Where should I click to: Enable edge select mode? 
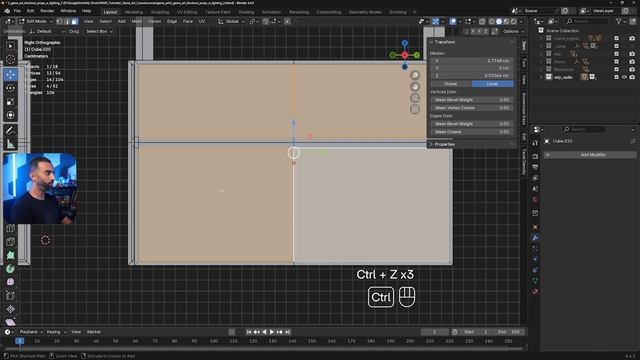pos(67,21)
